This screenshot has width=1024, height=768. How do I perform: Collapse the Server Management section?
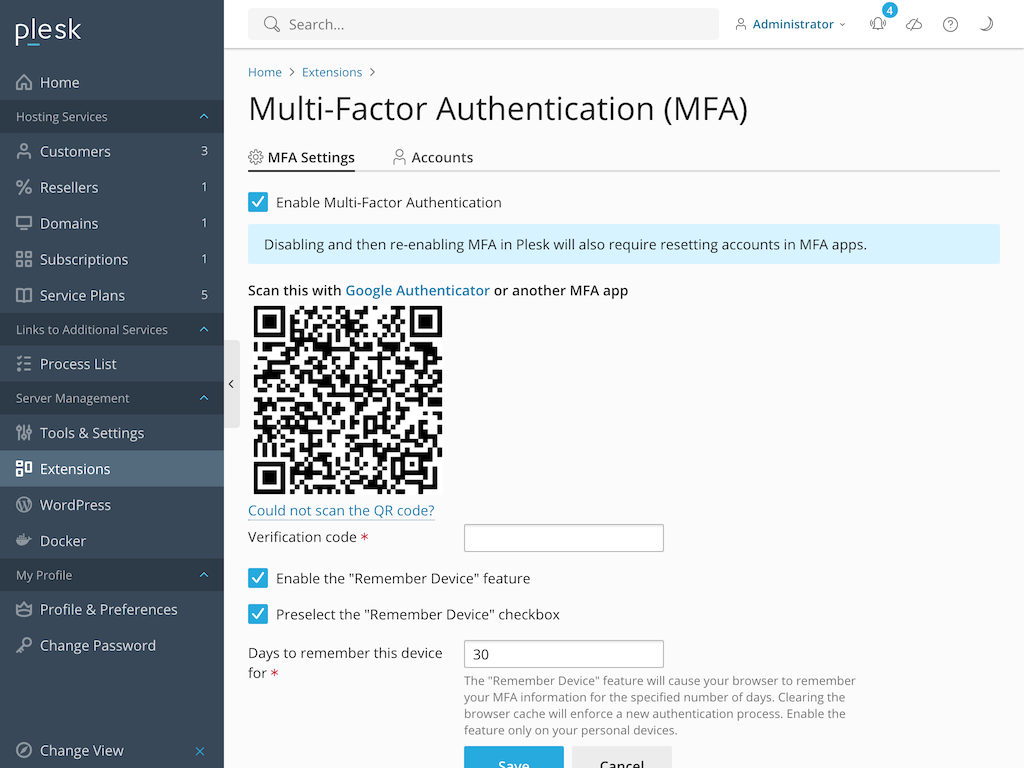click(204, 398)
